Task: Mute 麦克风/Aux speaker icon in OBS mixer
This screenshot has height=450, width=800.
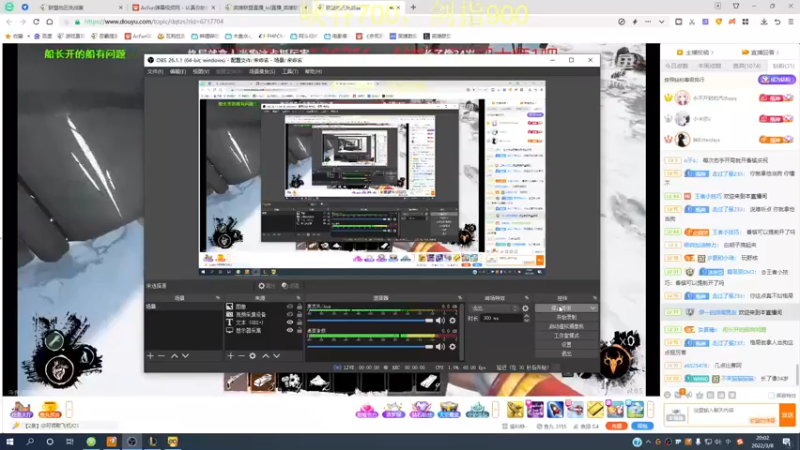Action: (x=440, y=320)
